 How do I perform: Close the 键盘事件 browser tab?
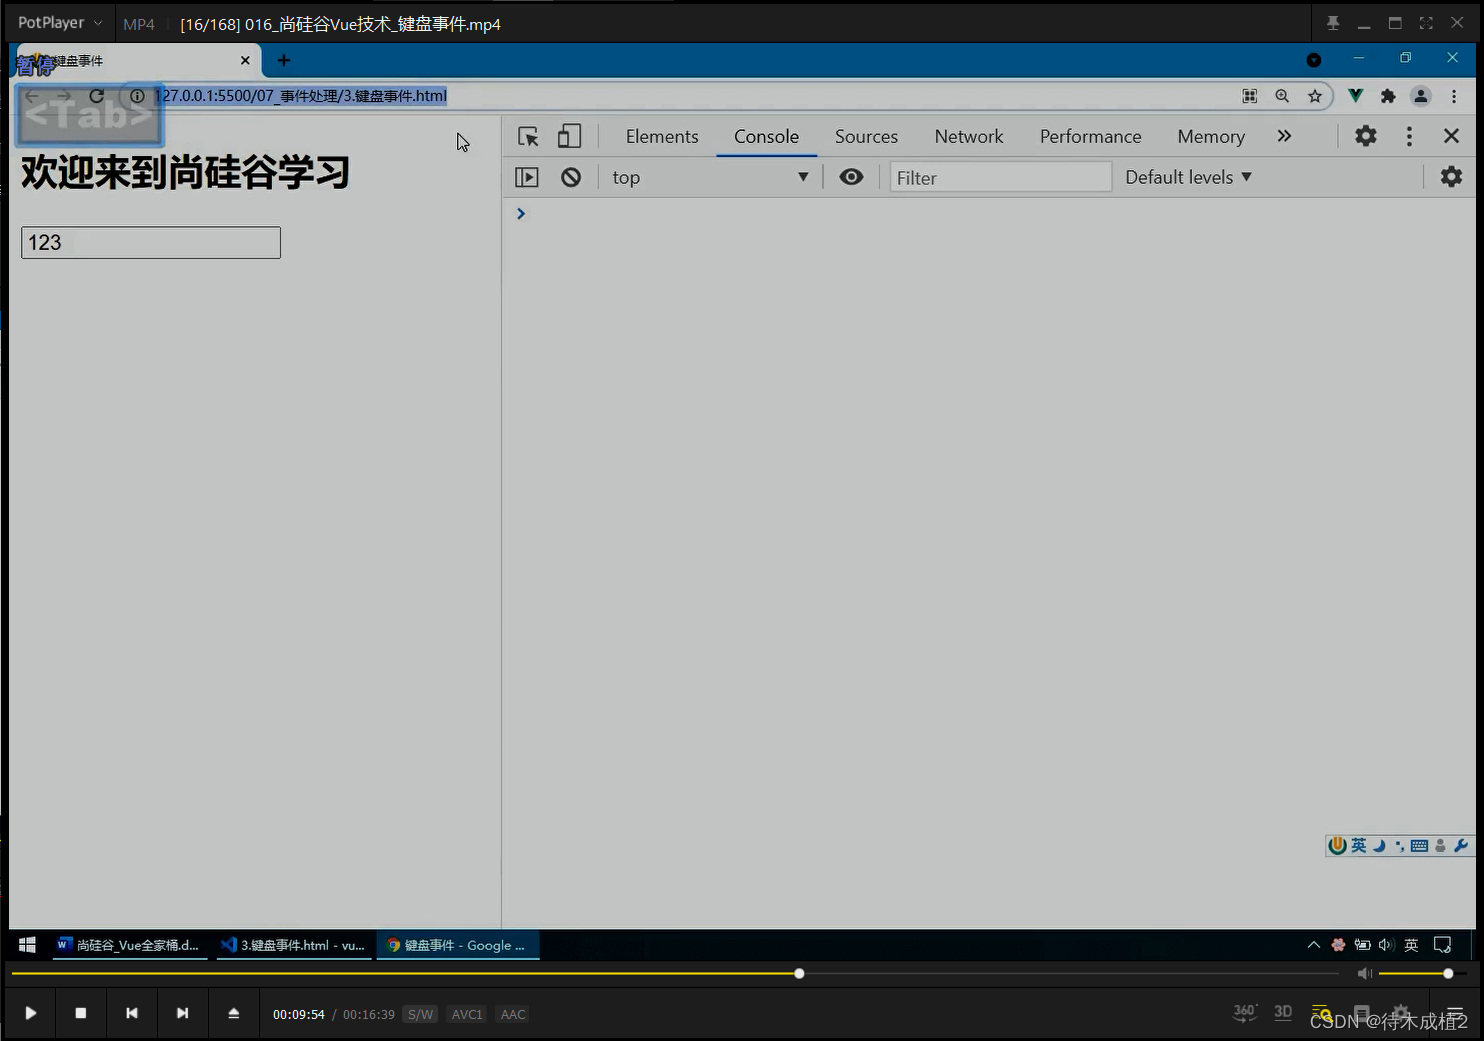[x=245, y=60]
